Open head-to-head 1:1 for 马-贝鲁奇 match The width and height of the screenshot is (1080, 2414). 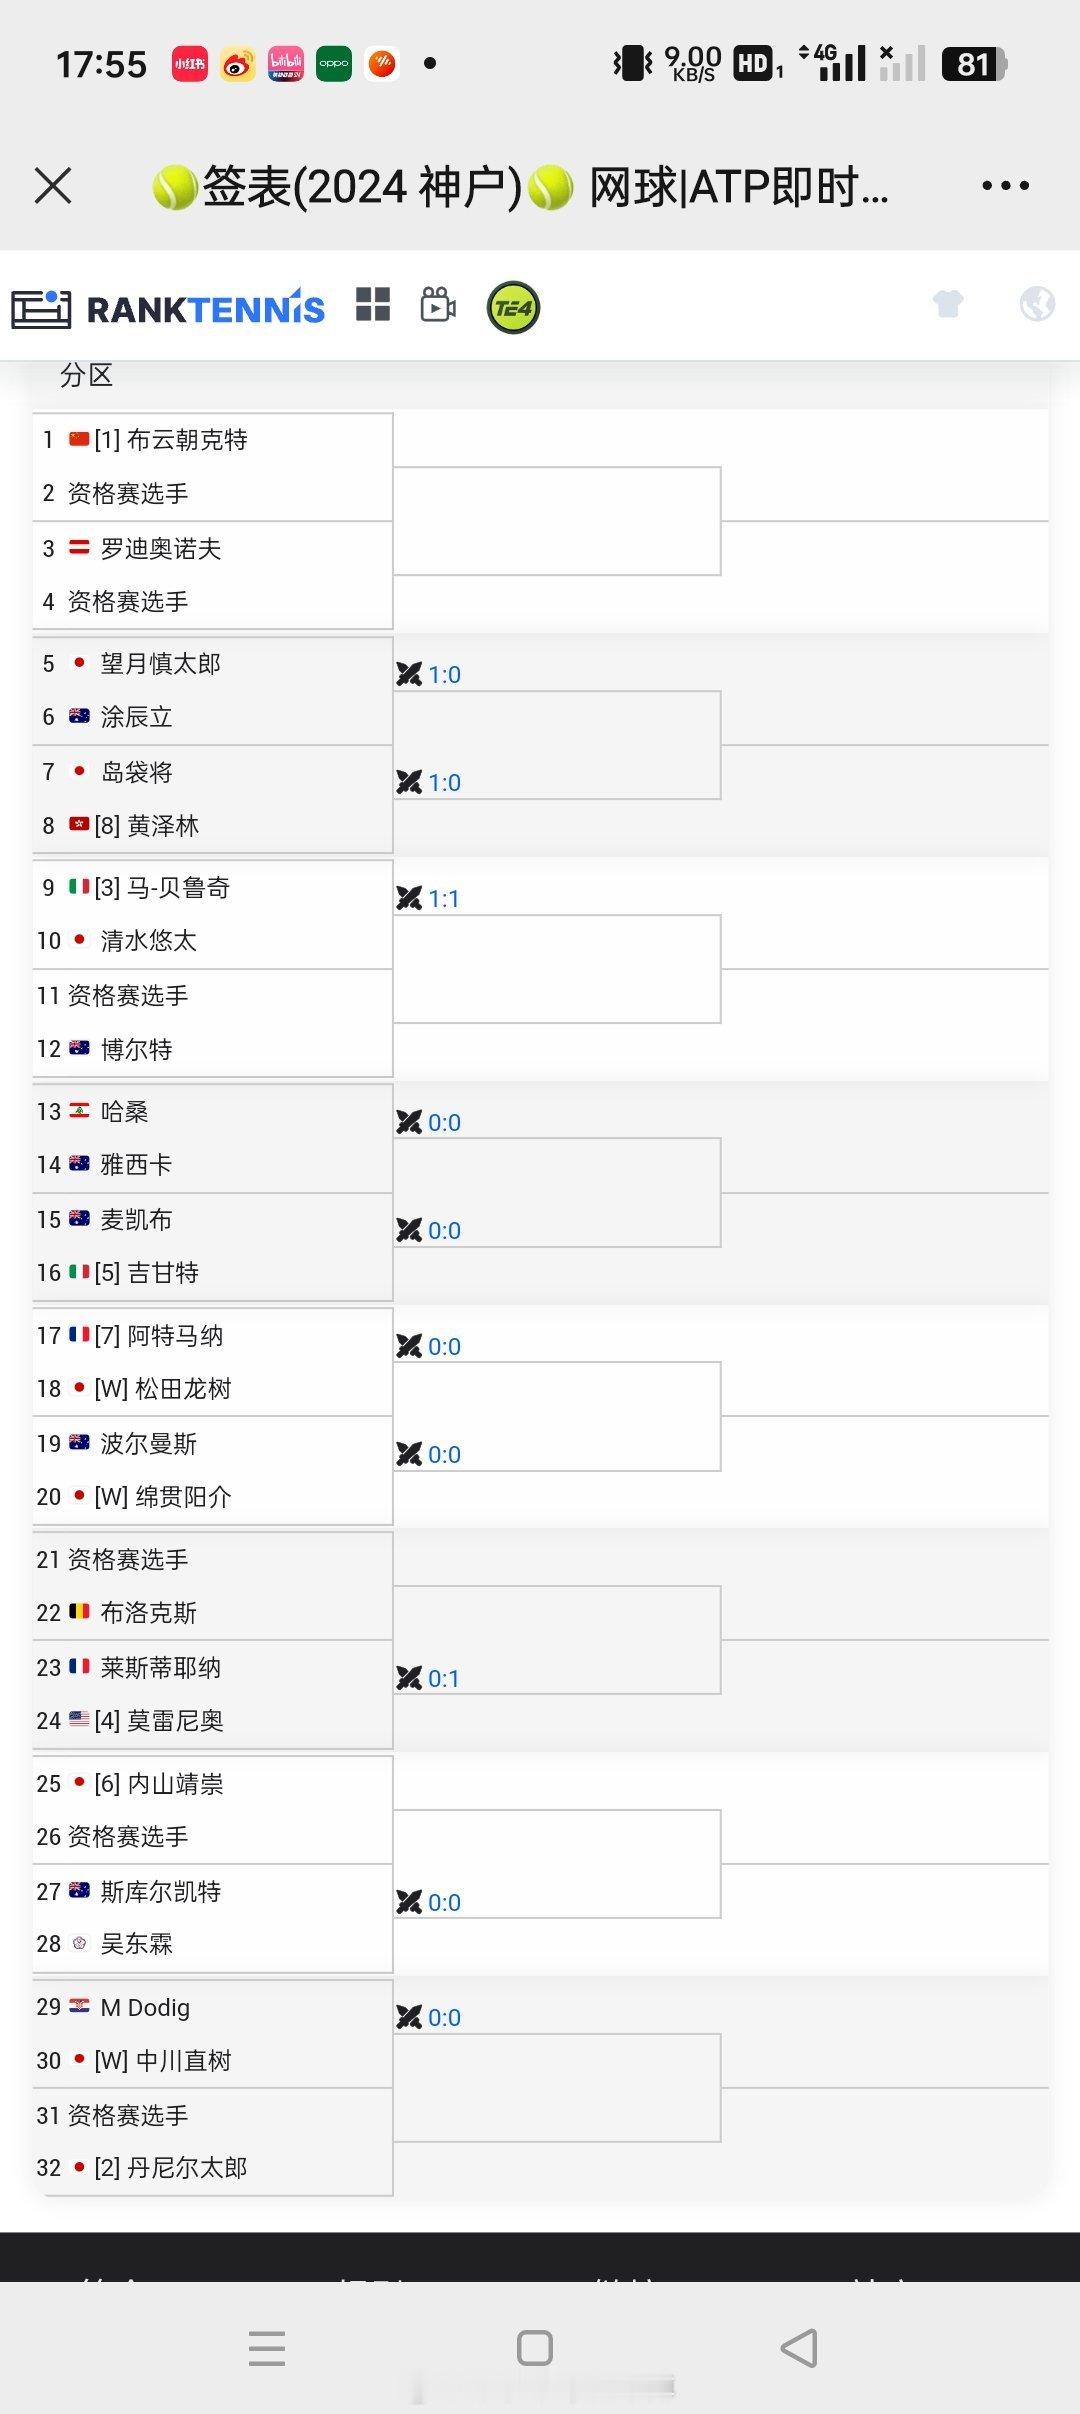pyautogui.click(x=429, y=899)
